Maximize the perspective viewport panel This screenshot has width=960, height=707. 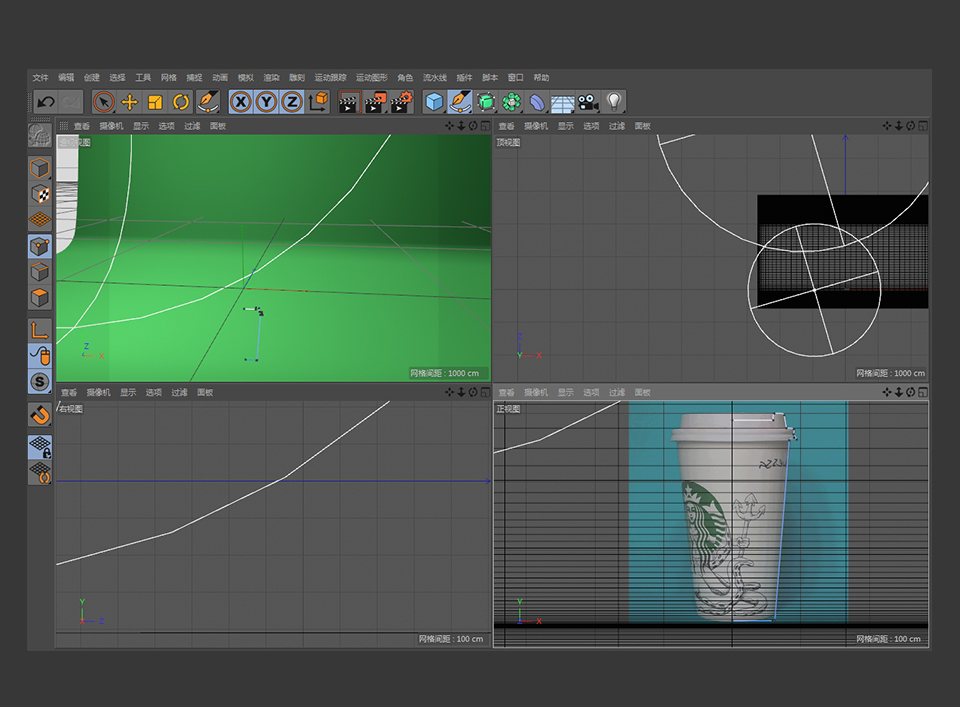point(485,125)
